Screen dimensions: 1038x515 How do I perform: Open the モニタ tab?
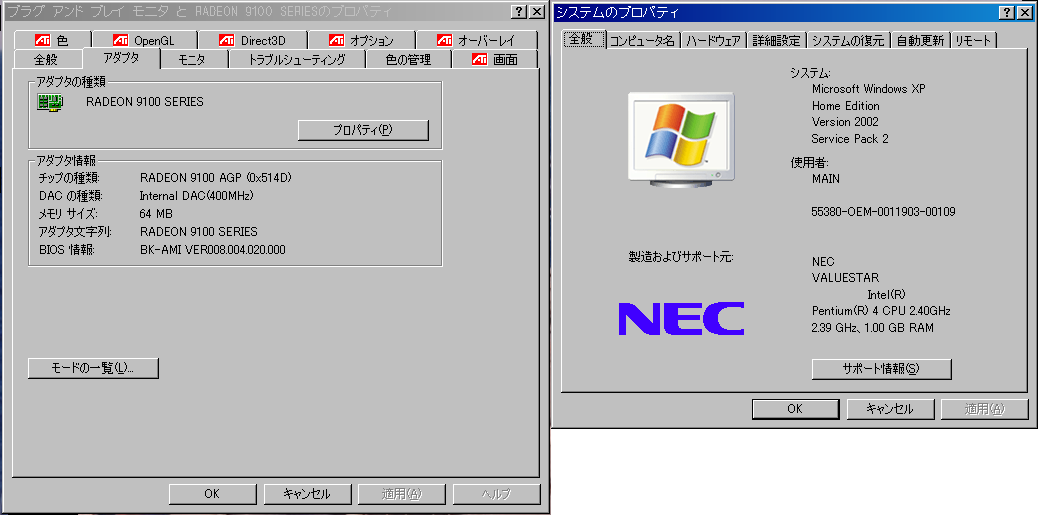[193, 60]
